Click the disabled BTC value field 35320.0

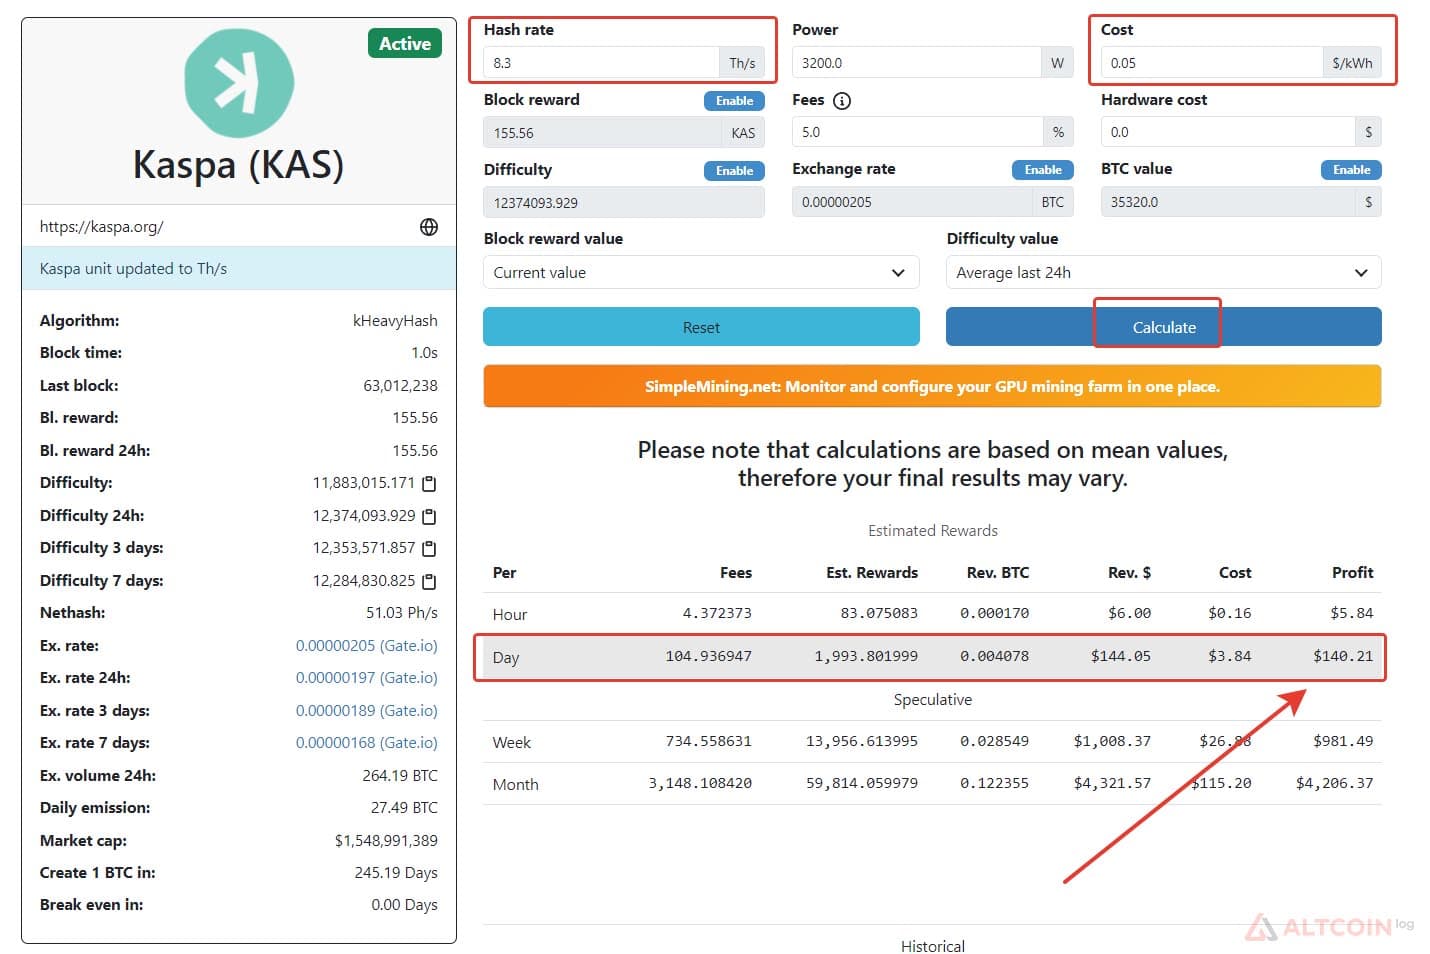tap(1228, 202)
